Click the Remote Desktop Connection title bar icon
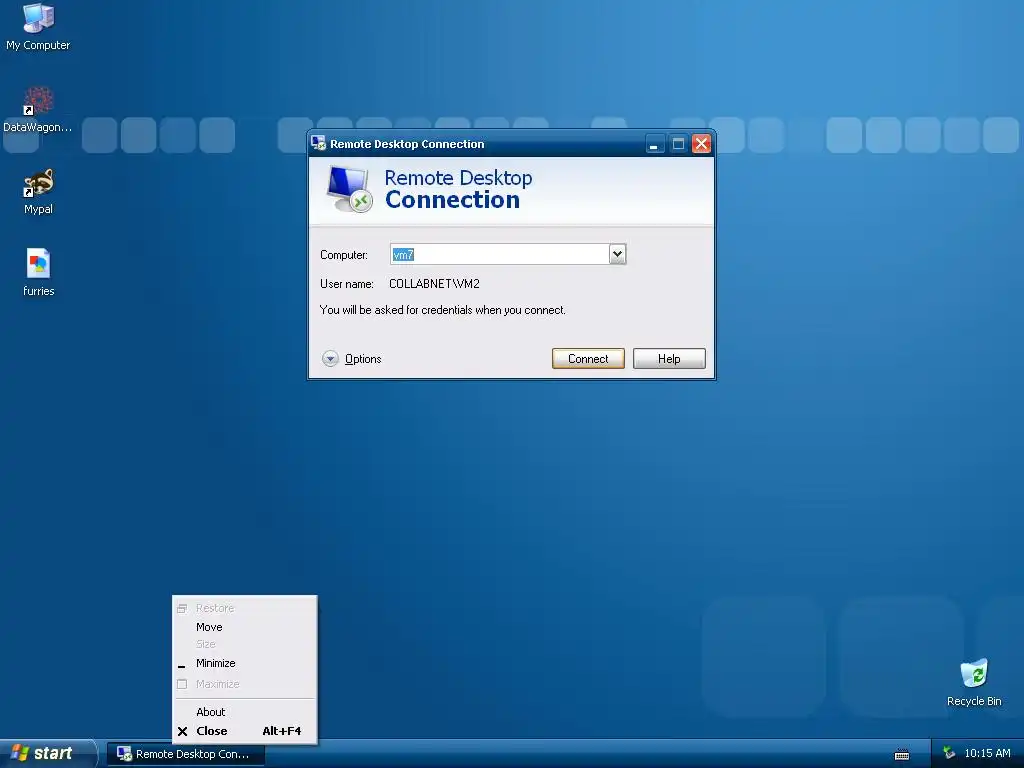 [x=318, y=143]
